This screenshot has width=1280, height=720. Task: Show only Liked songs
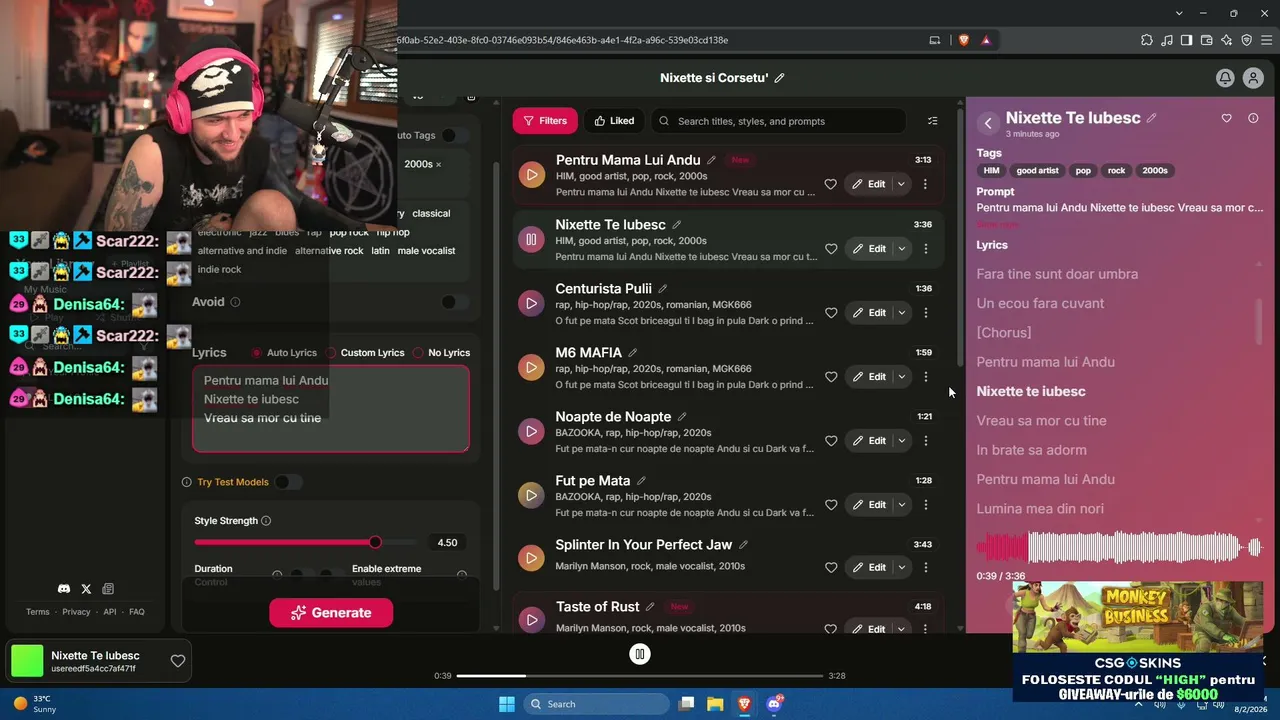coord(614,121)
